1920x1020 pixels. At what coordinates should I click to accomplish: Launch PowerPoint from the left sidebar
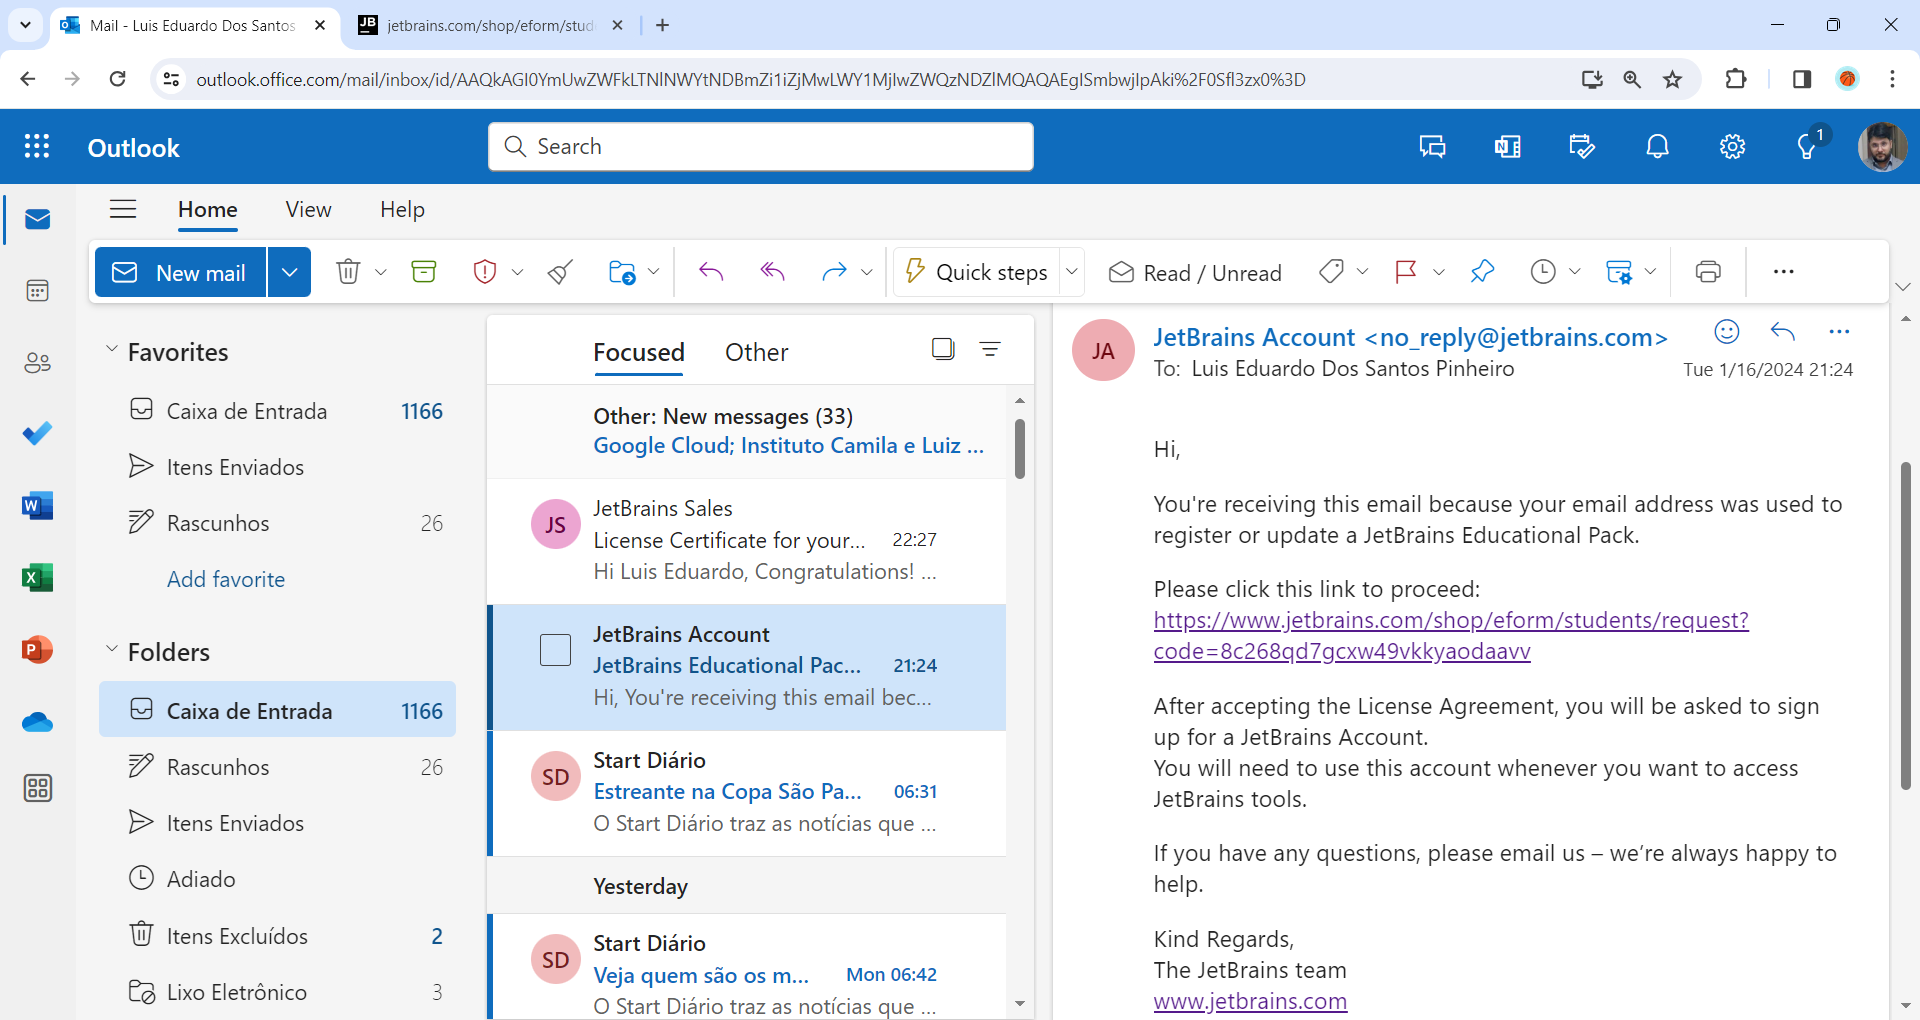(x=38, y=650)
